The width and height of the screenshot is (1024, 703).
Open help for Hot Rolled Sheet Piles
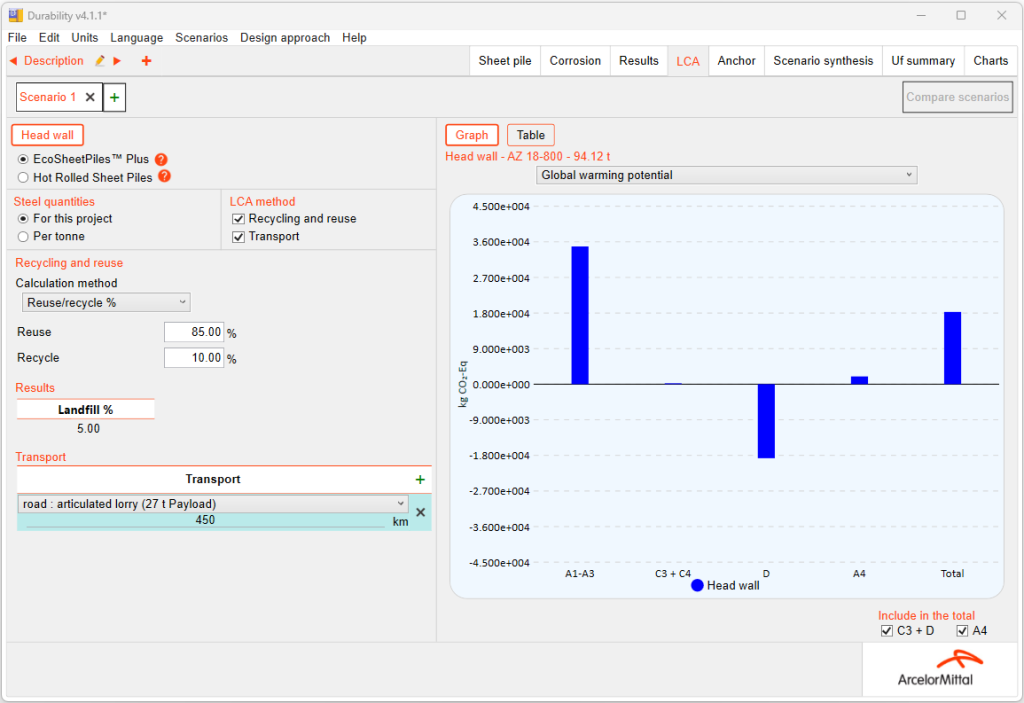(x=165, y=176)
